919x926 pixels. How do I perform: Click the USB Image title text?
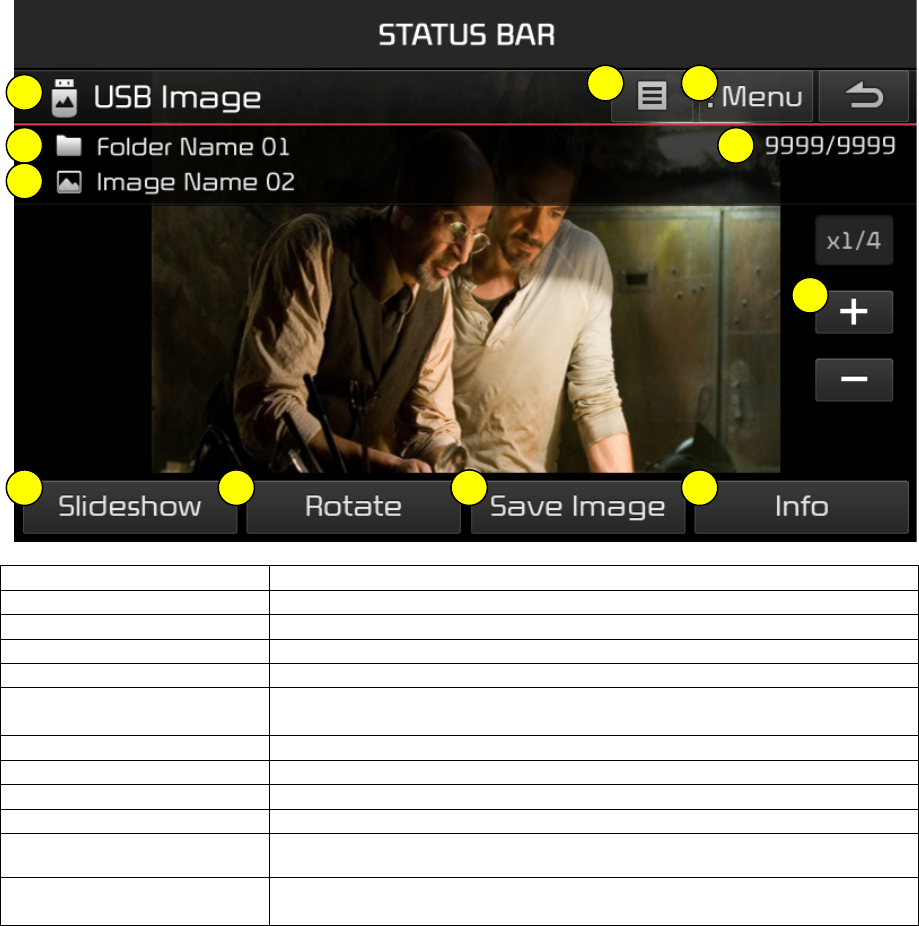tap(177, 97)
